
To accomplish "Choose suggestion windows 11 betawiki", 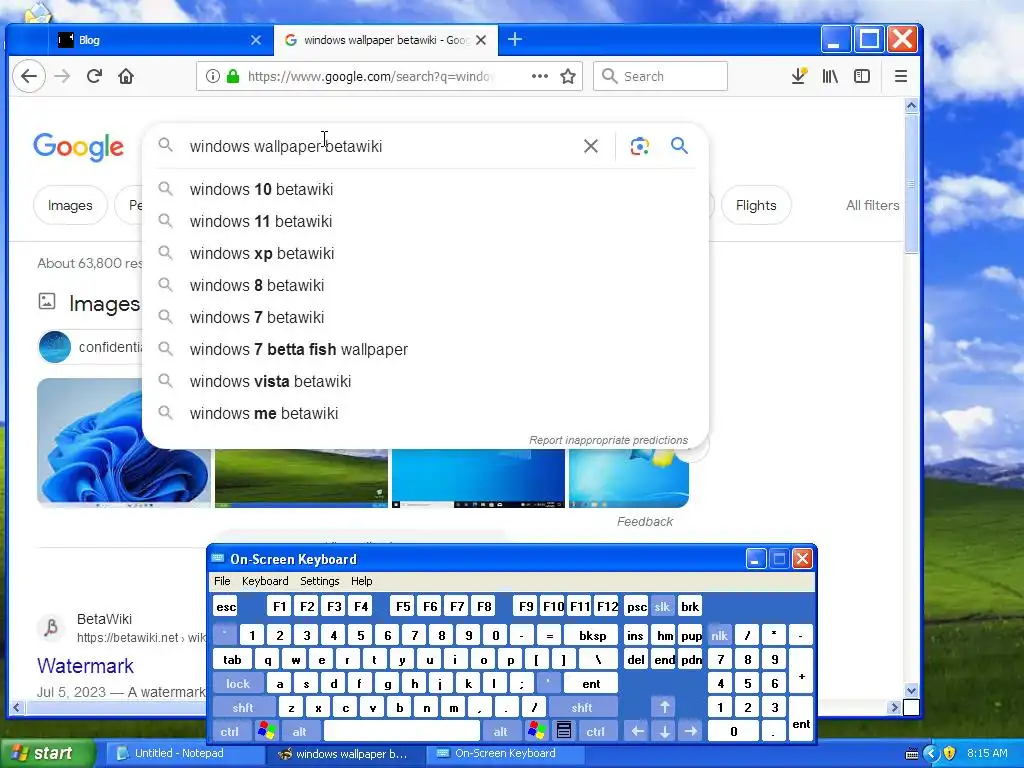I will click(x=424, y=221).
